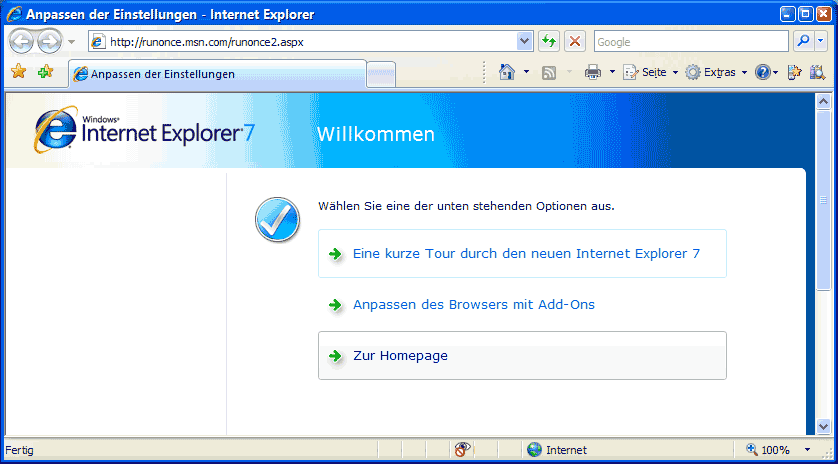Click the Forward navigation arrow

(50, 42)
